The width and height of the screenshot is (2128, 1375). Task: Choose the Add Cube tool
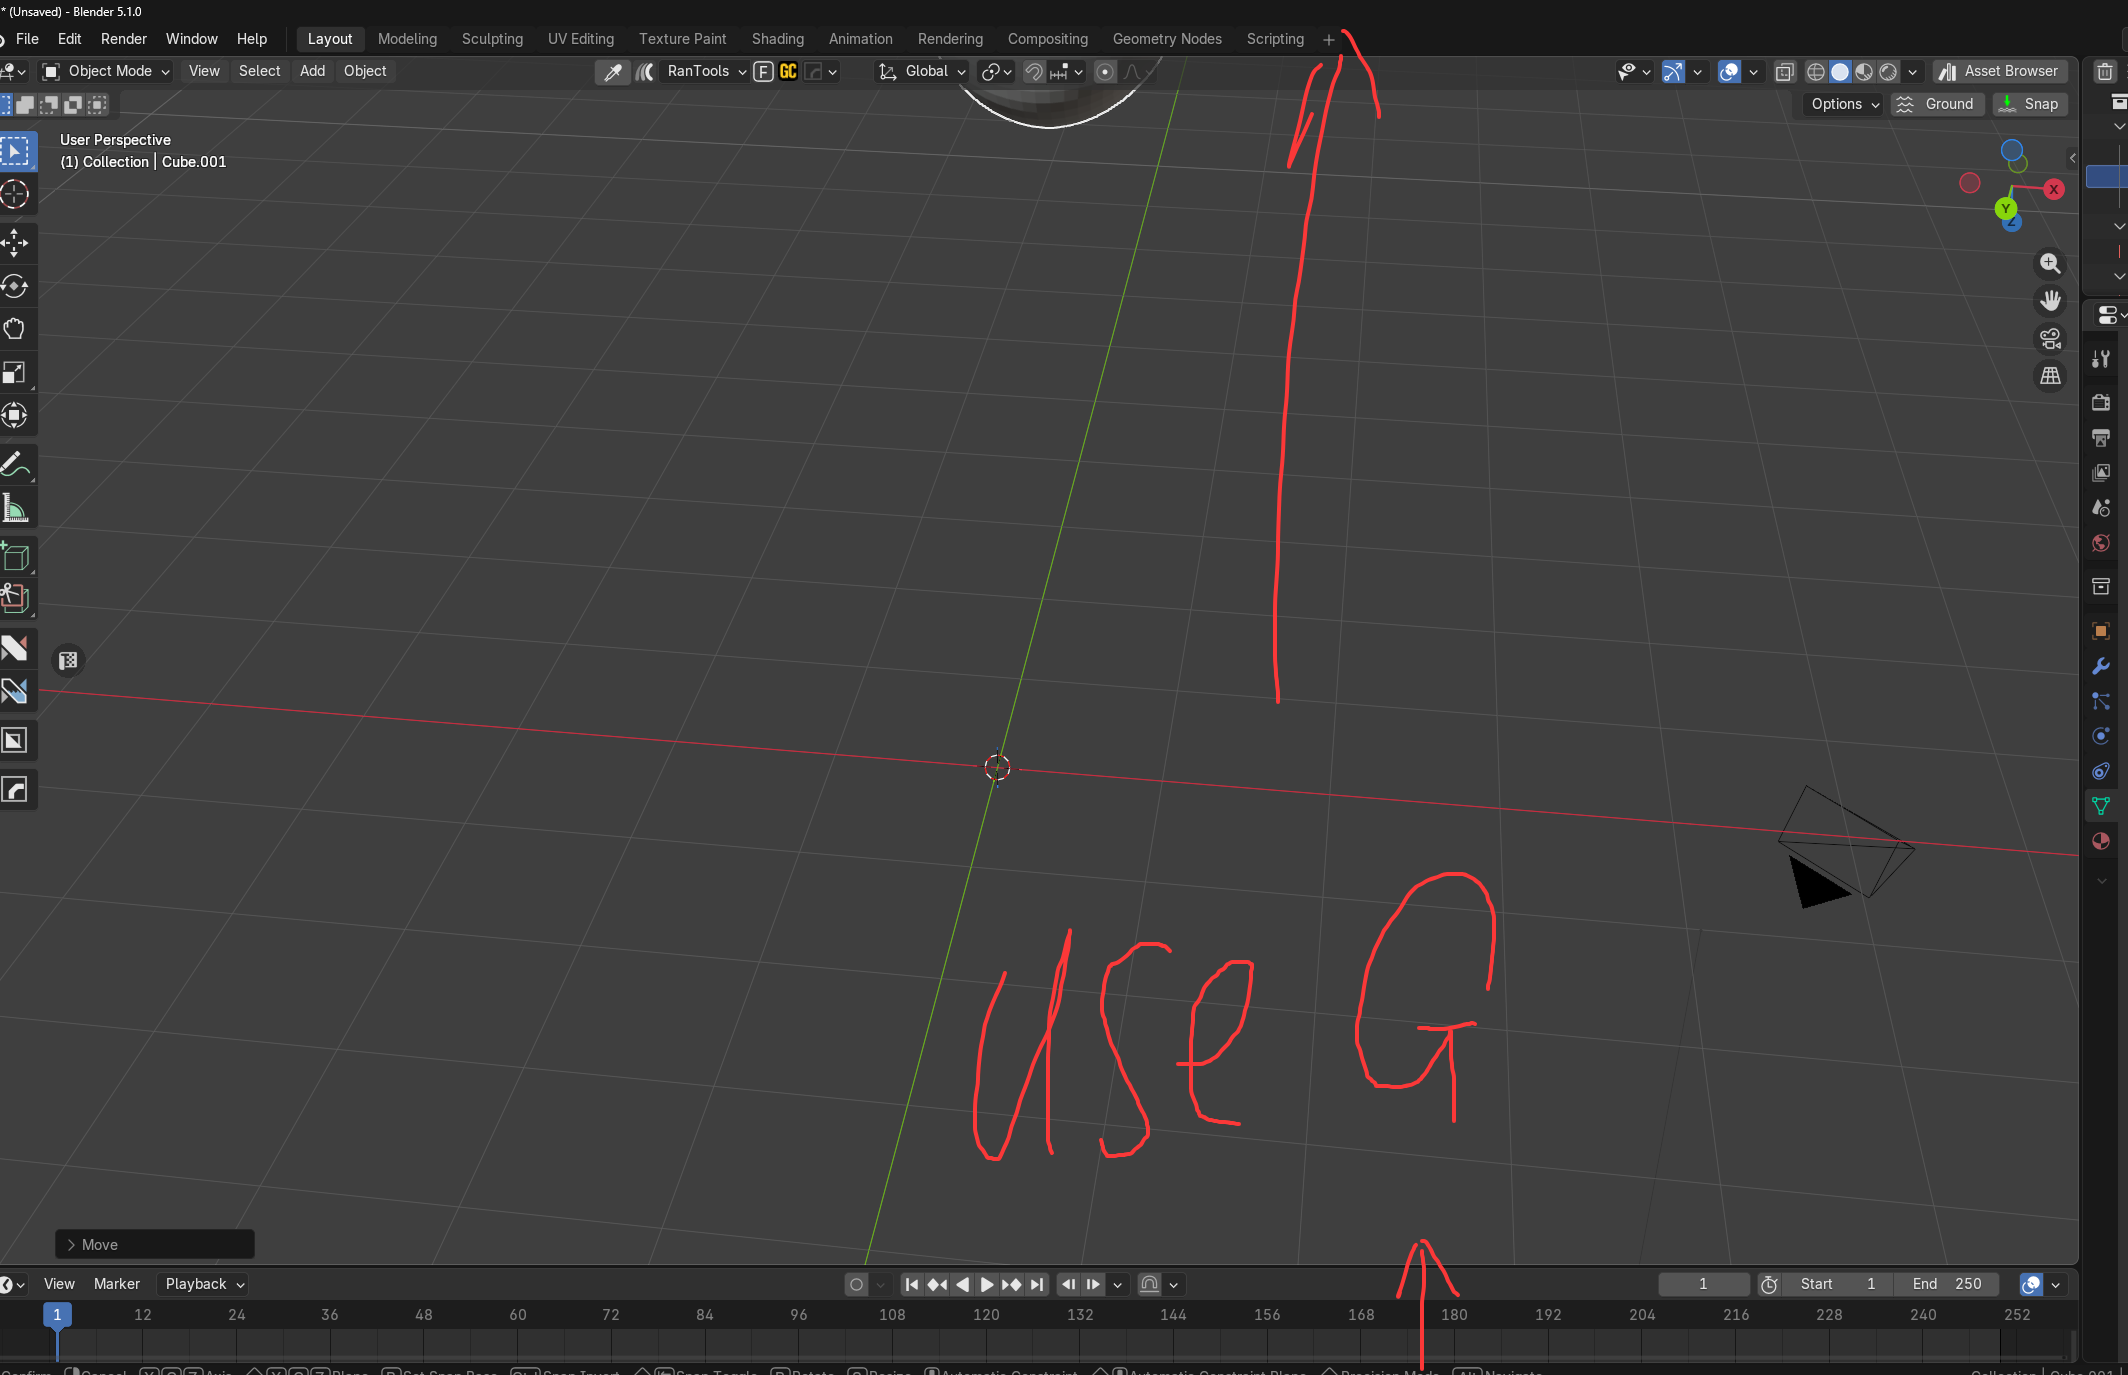click(x=15, y=557)
